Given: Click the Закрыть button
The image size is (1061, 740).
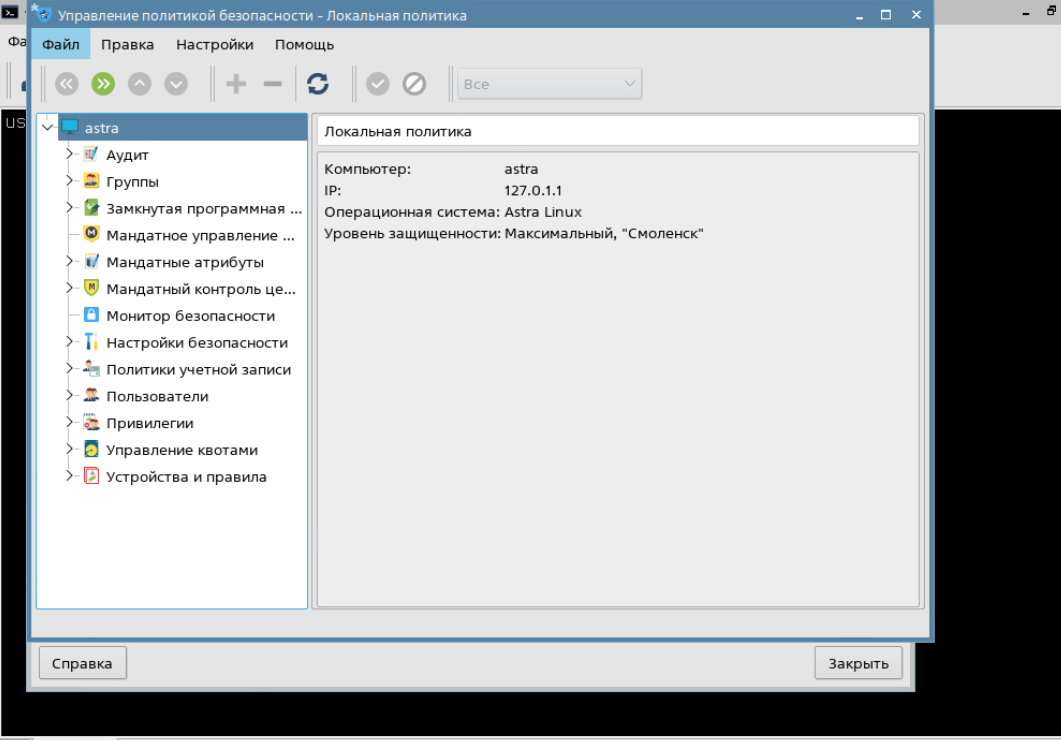Looking at the screenshot, I should (x=859, y=663).
